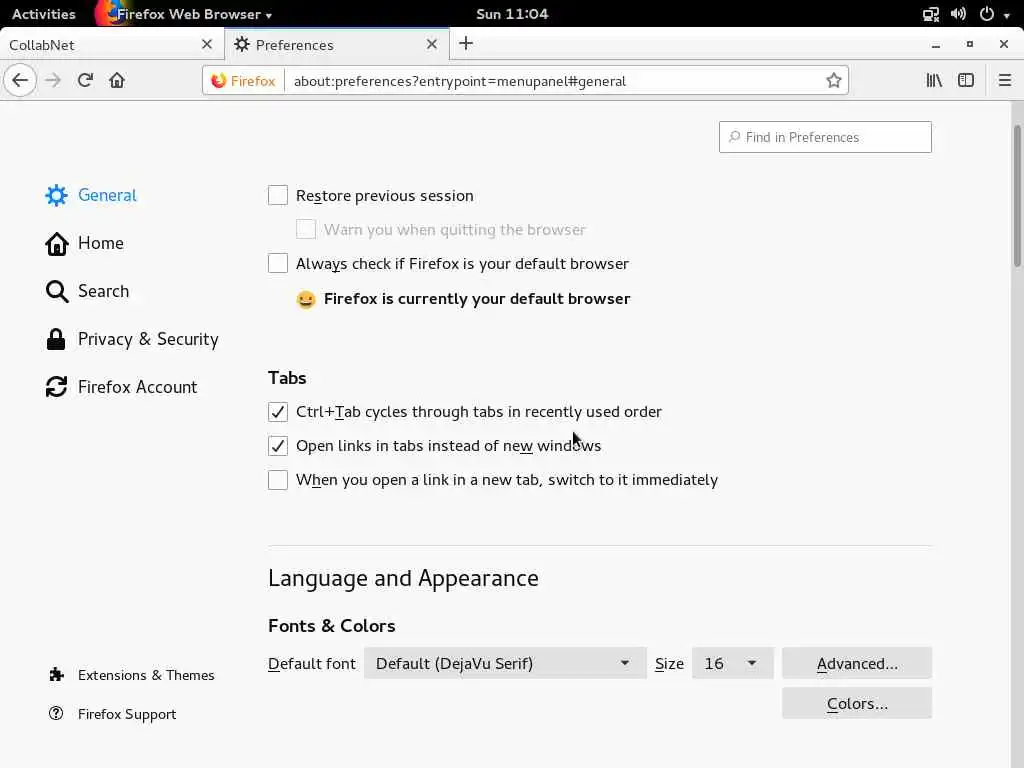Screen dimensions: 1024x768
Task: Open the Library icon in the toolbar
Action: (934, 80)
